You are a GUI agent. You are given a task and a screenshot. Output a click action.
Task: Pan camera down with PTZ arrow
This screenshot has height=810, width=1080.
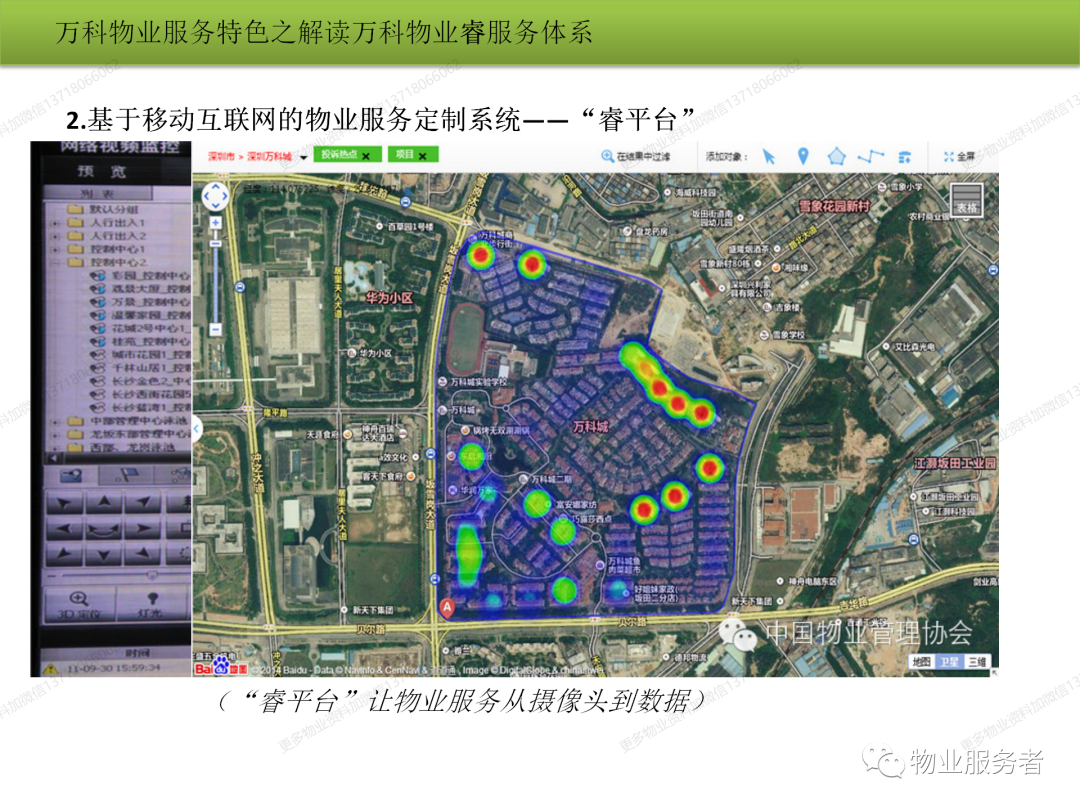click(x=103, y=554)
